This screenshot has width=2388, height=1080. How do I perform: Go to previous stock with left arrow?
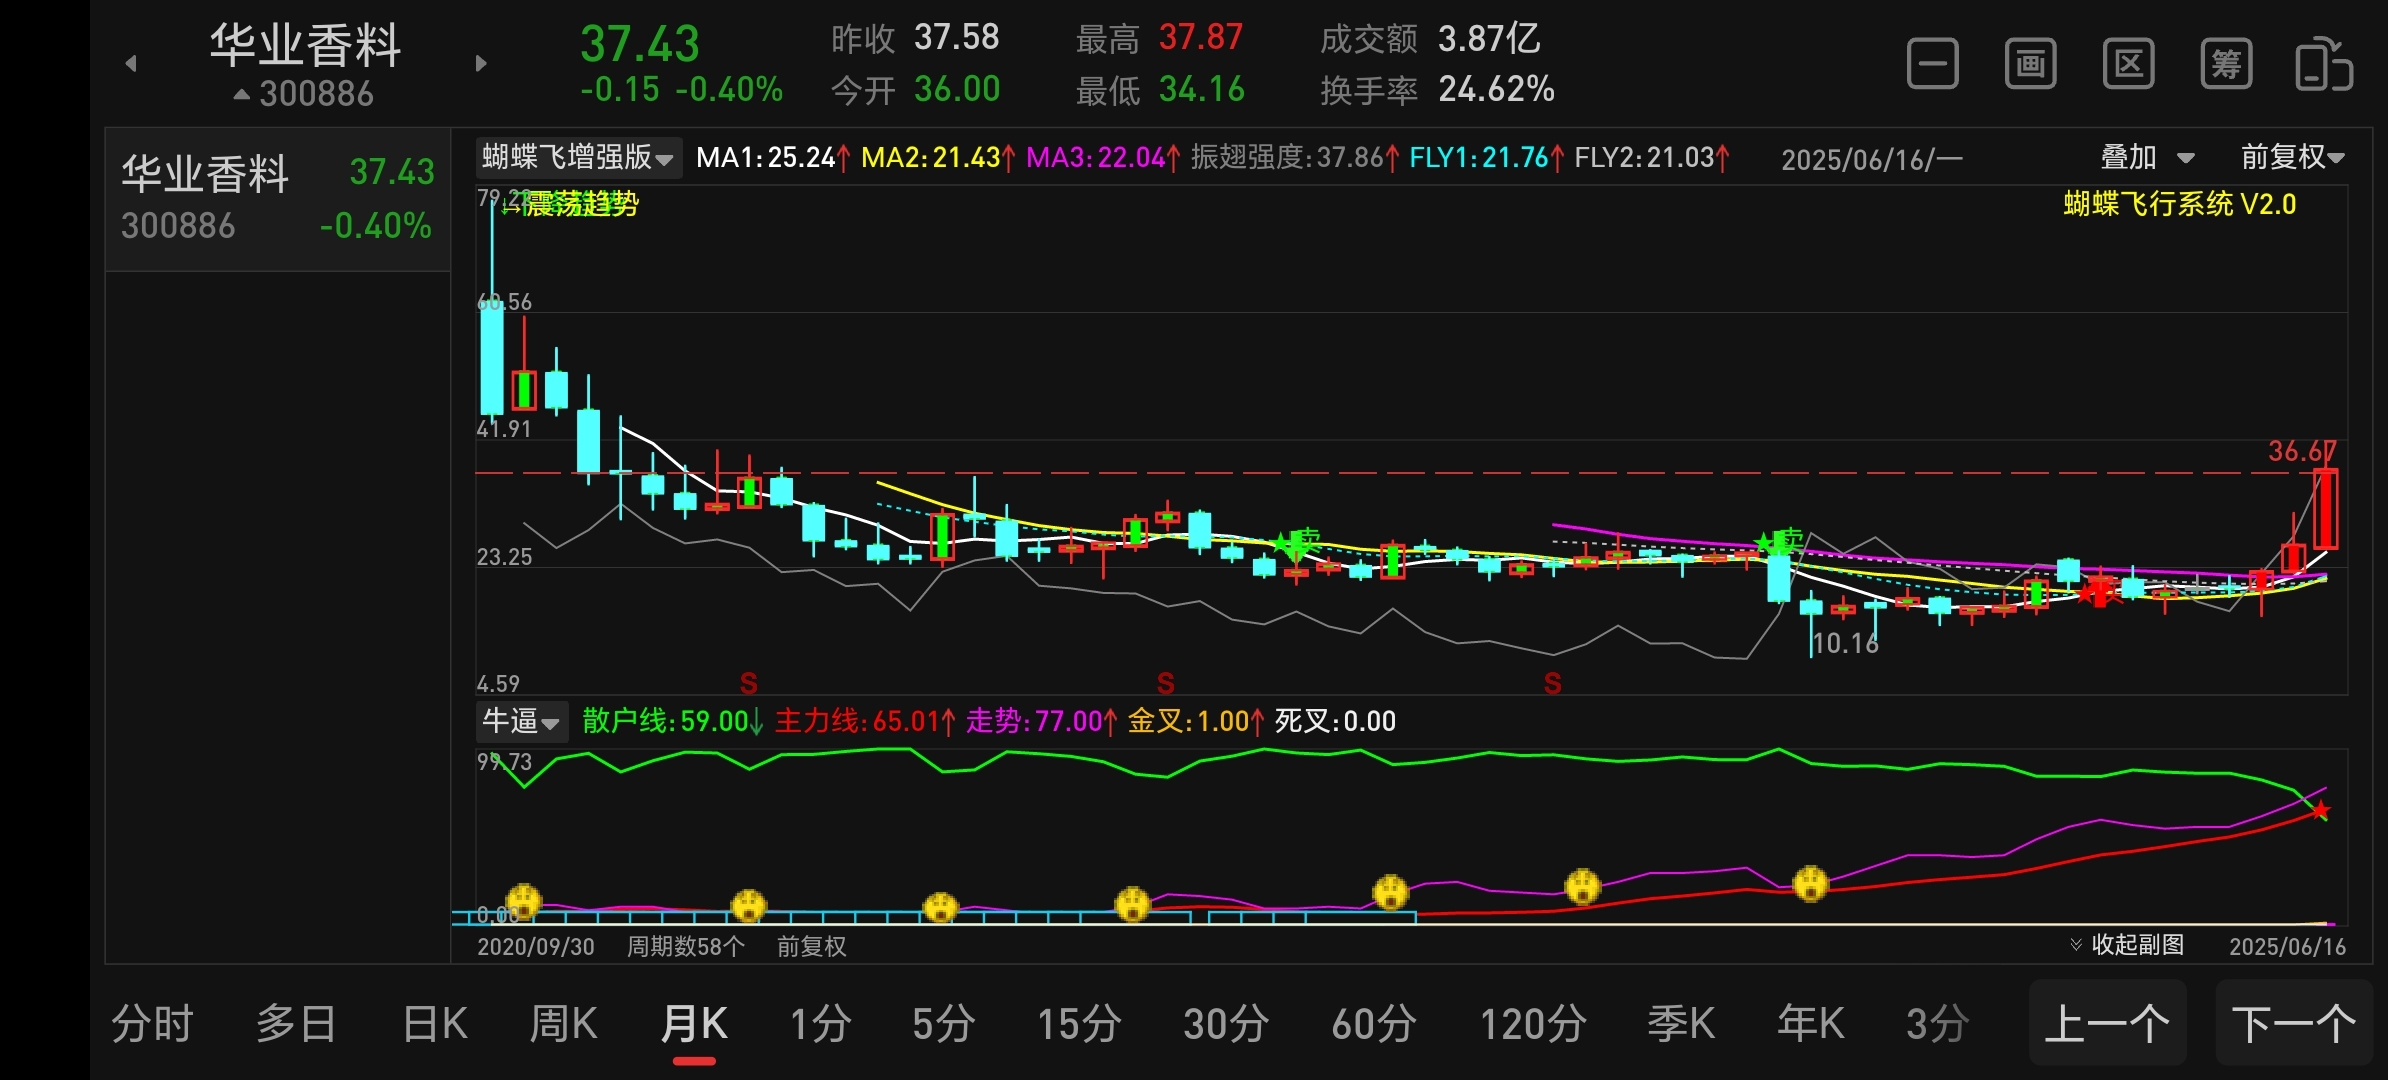[131, 64]
